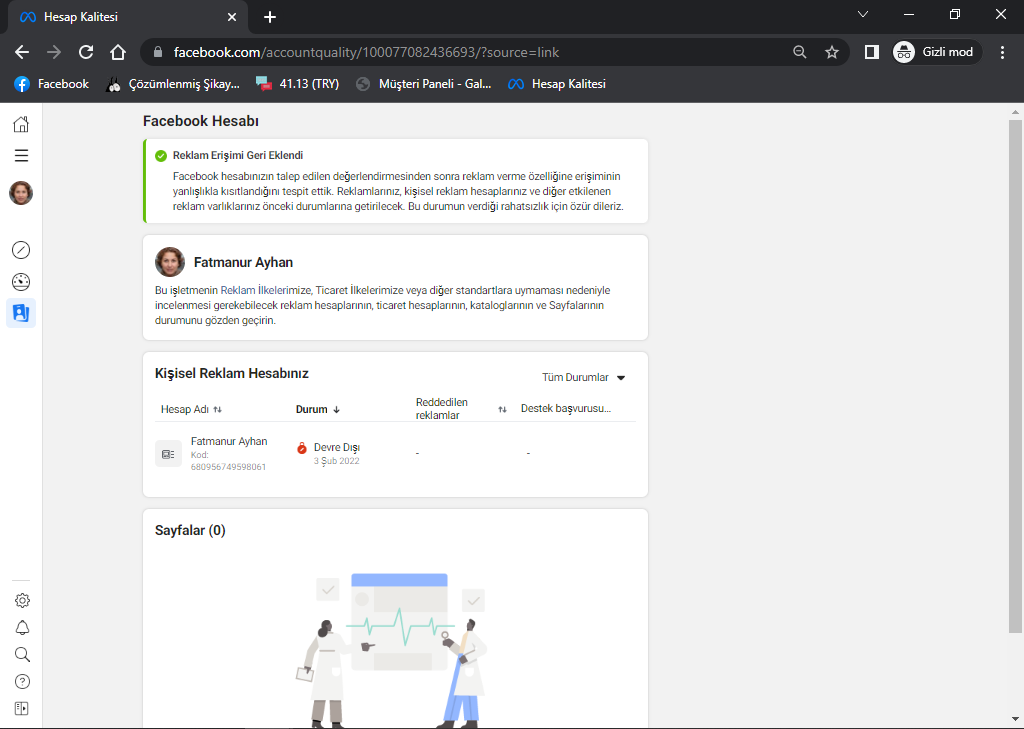This screenshot has height=729, width=1024.
Task: Open the hamburger menu in sidebar
Action: pos(21,155)
